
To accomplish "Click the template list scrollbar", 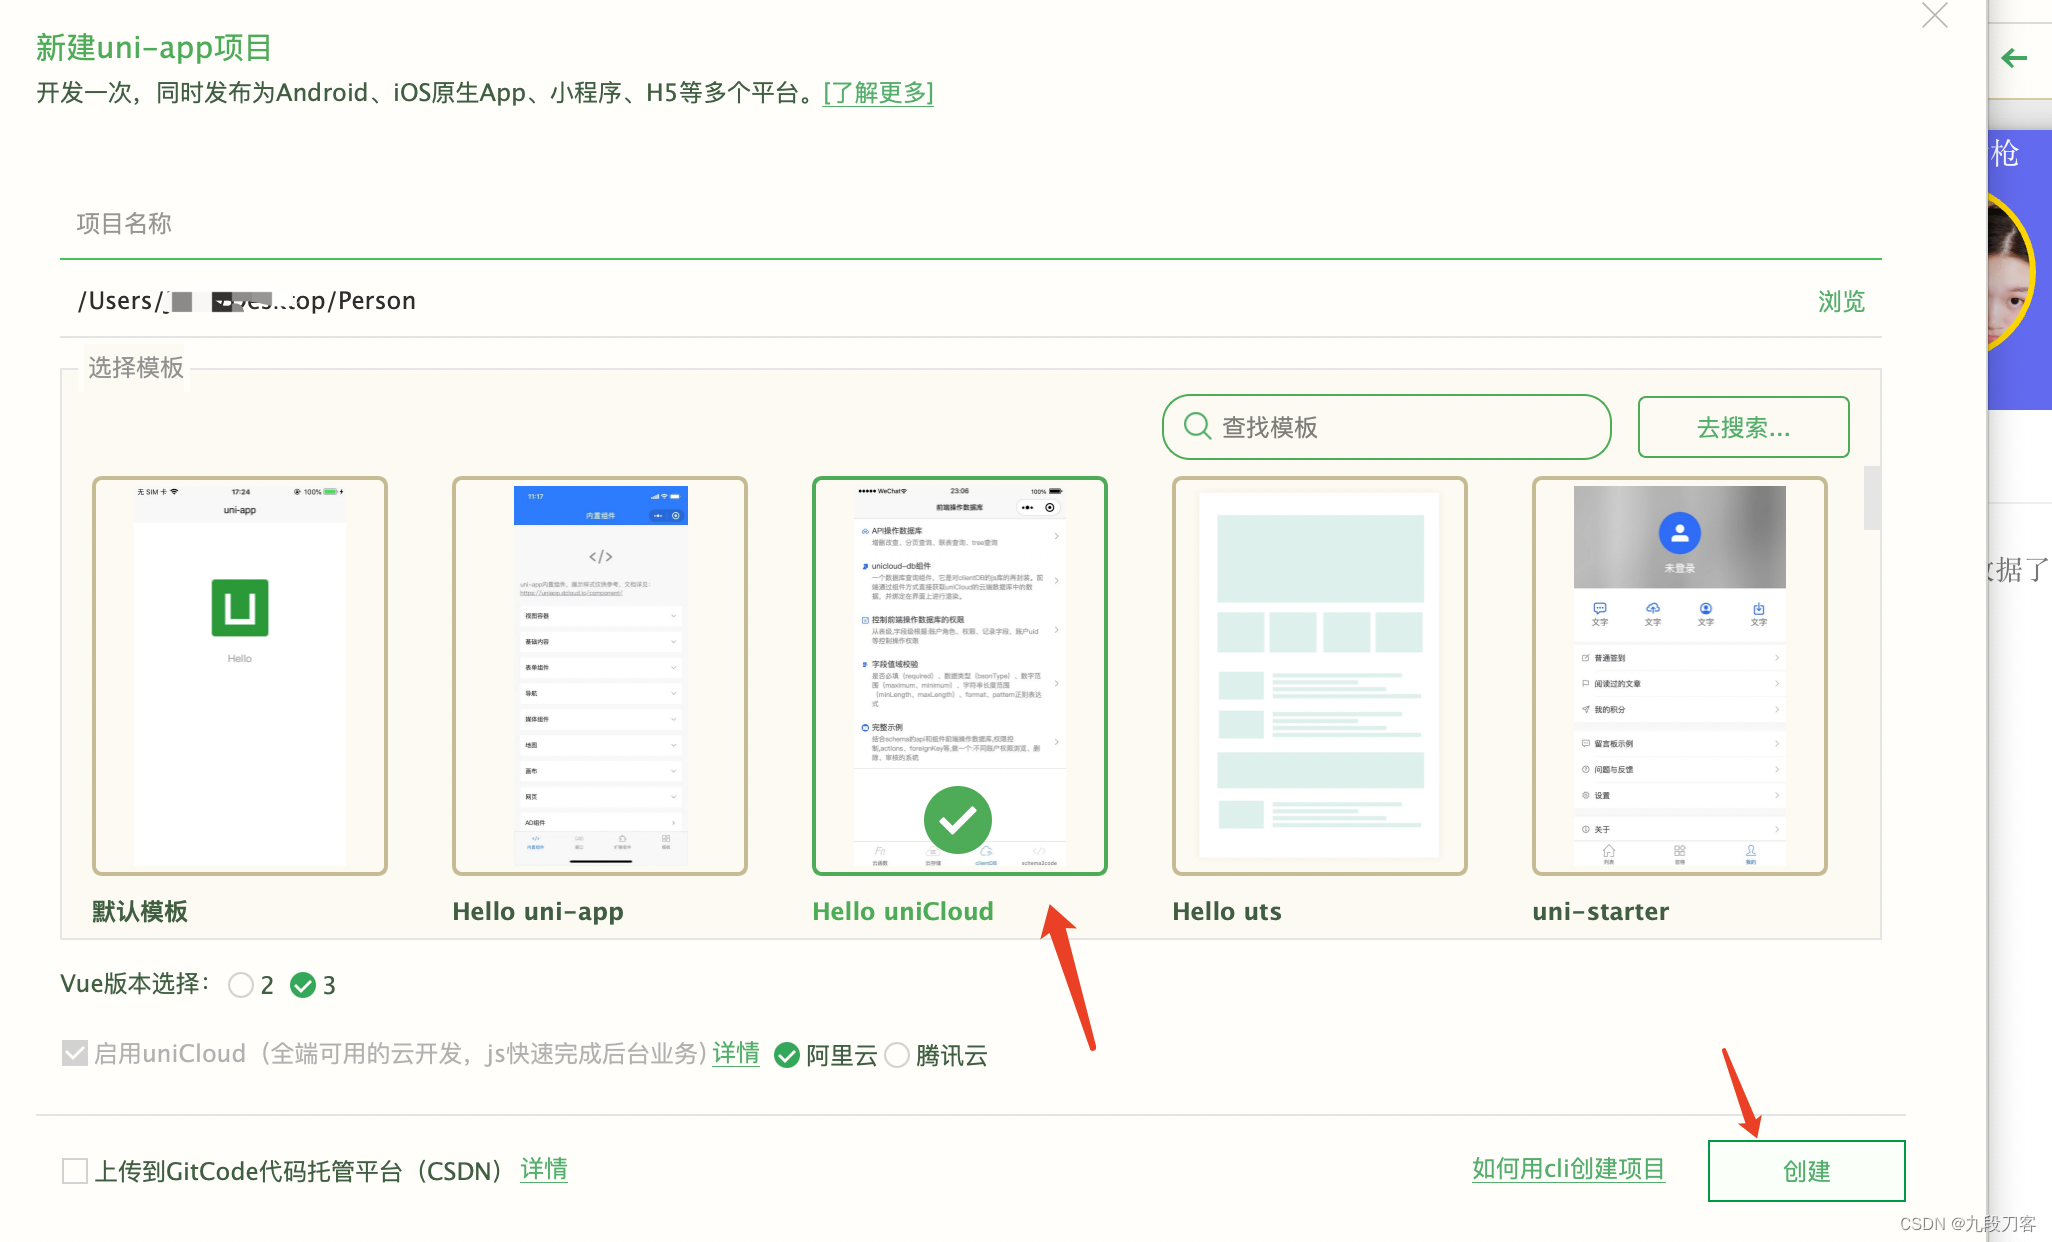I will [1872, 497].
